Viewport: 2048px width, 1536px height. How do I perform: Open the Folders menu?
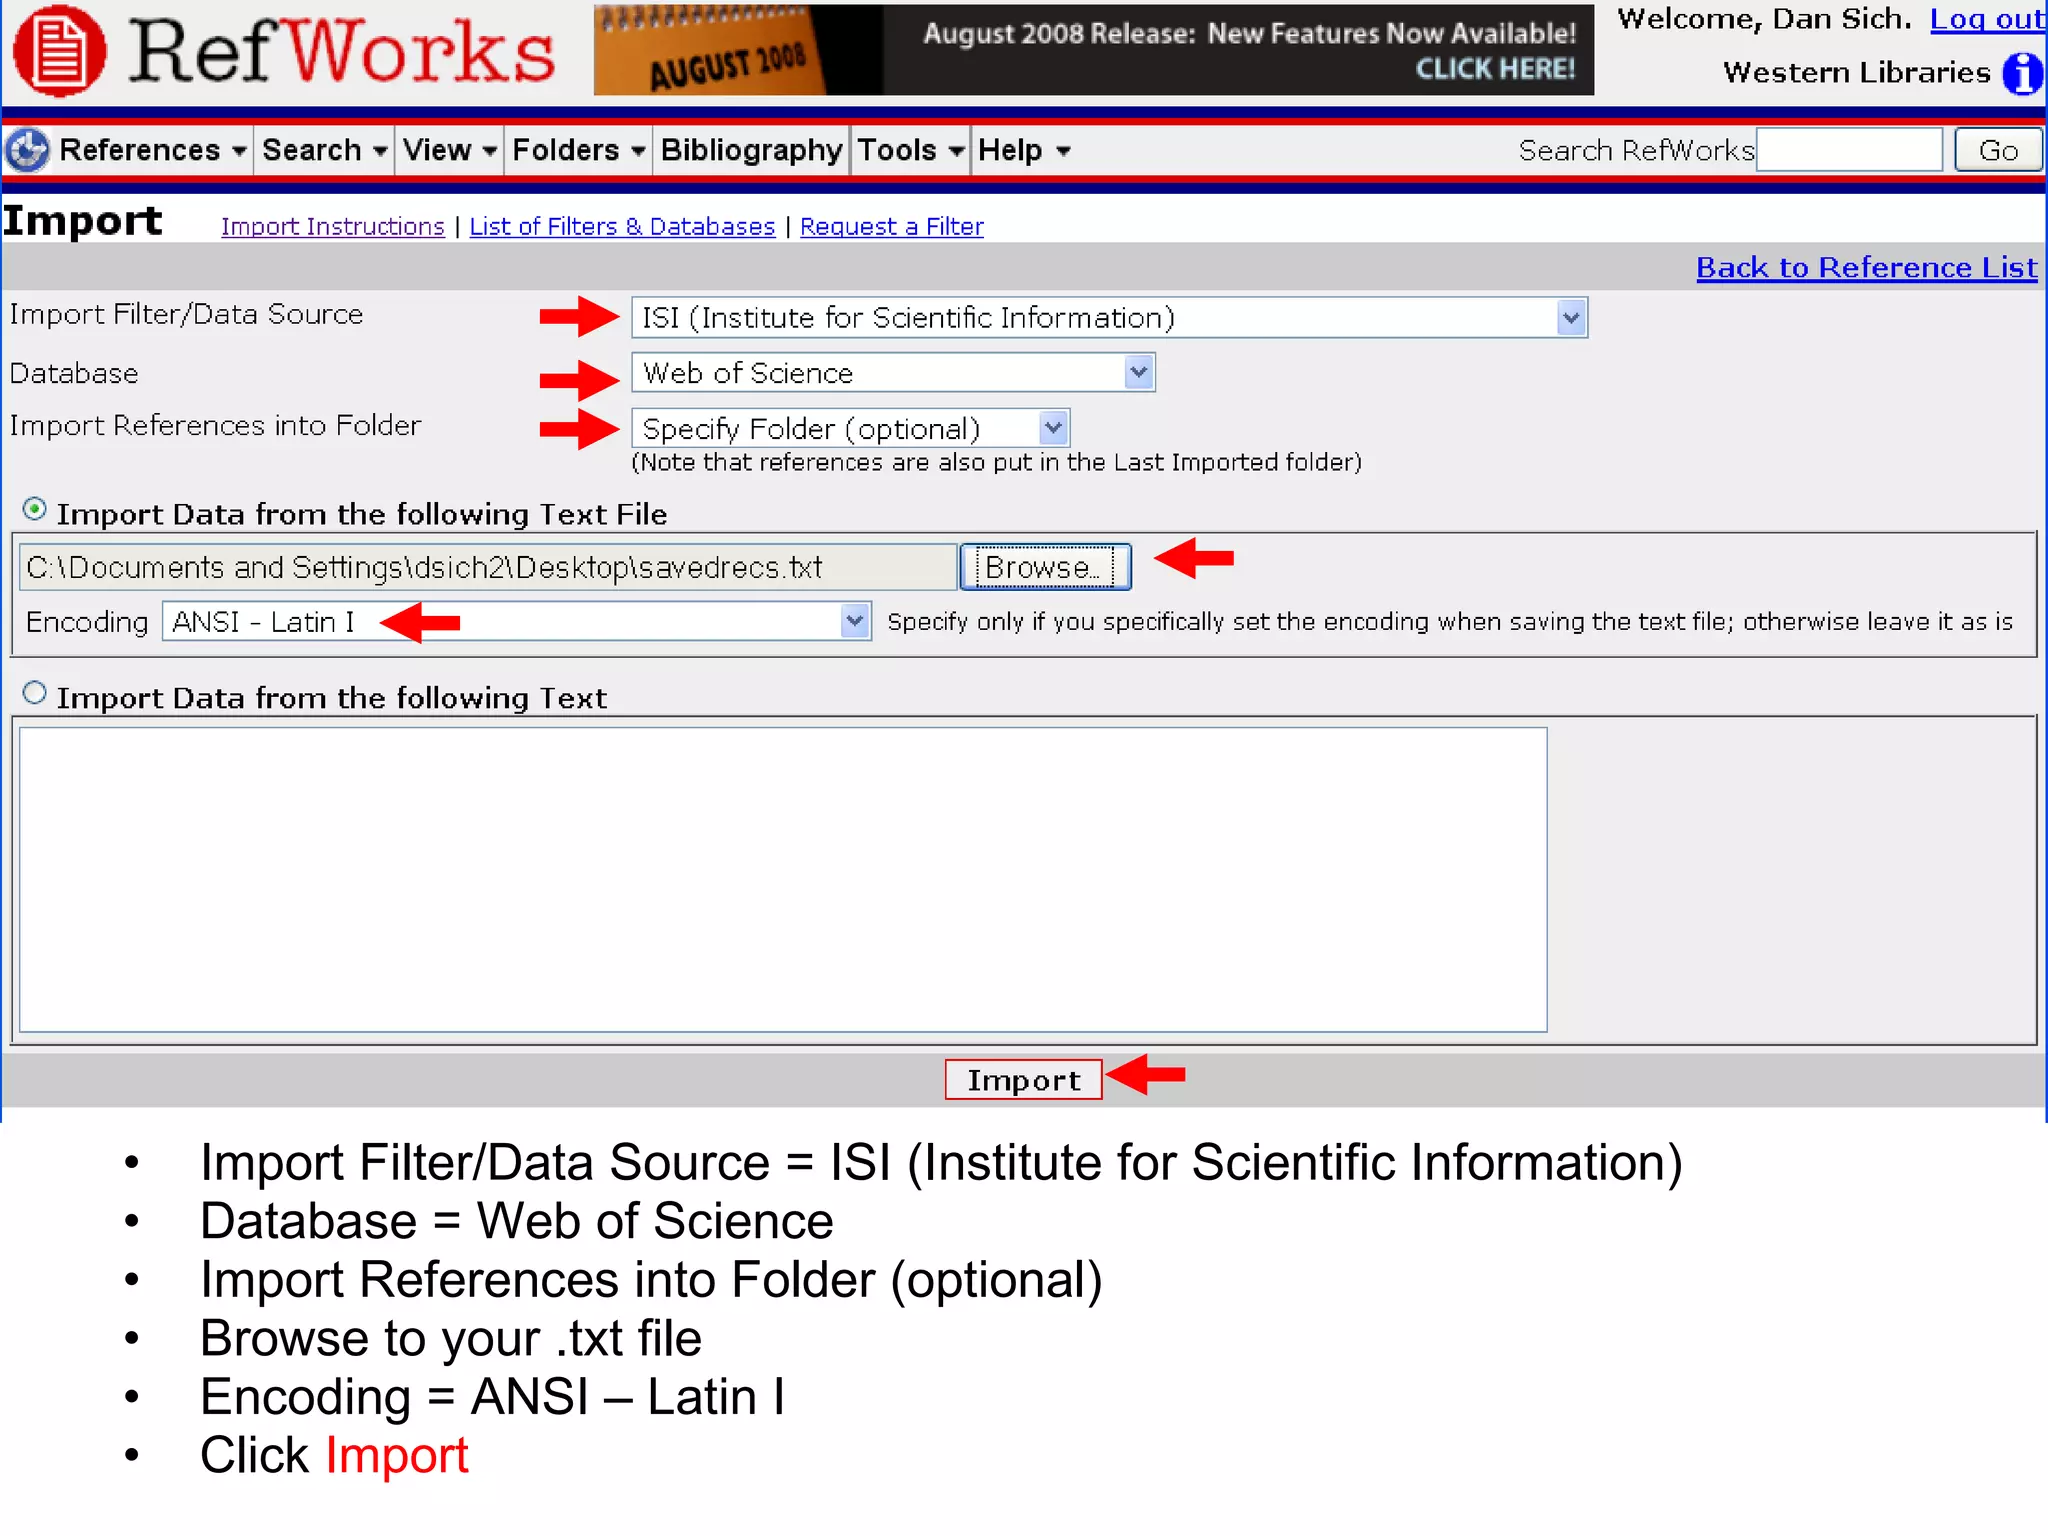coord(578,150)
